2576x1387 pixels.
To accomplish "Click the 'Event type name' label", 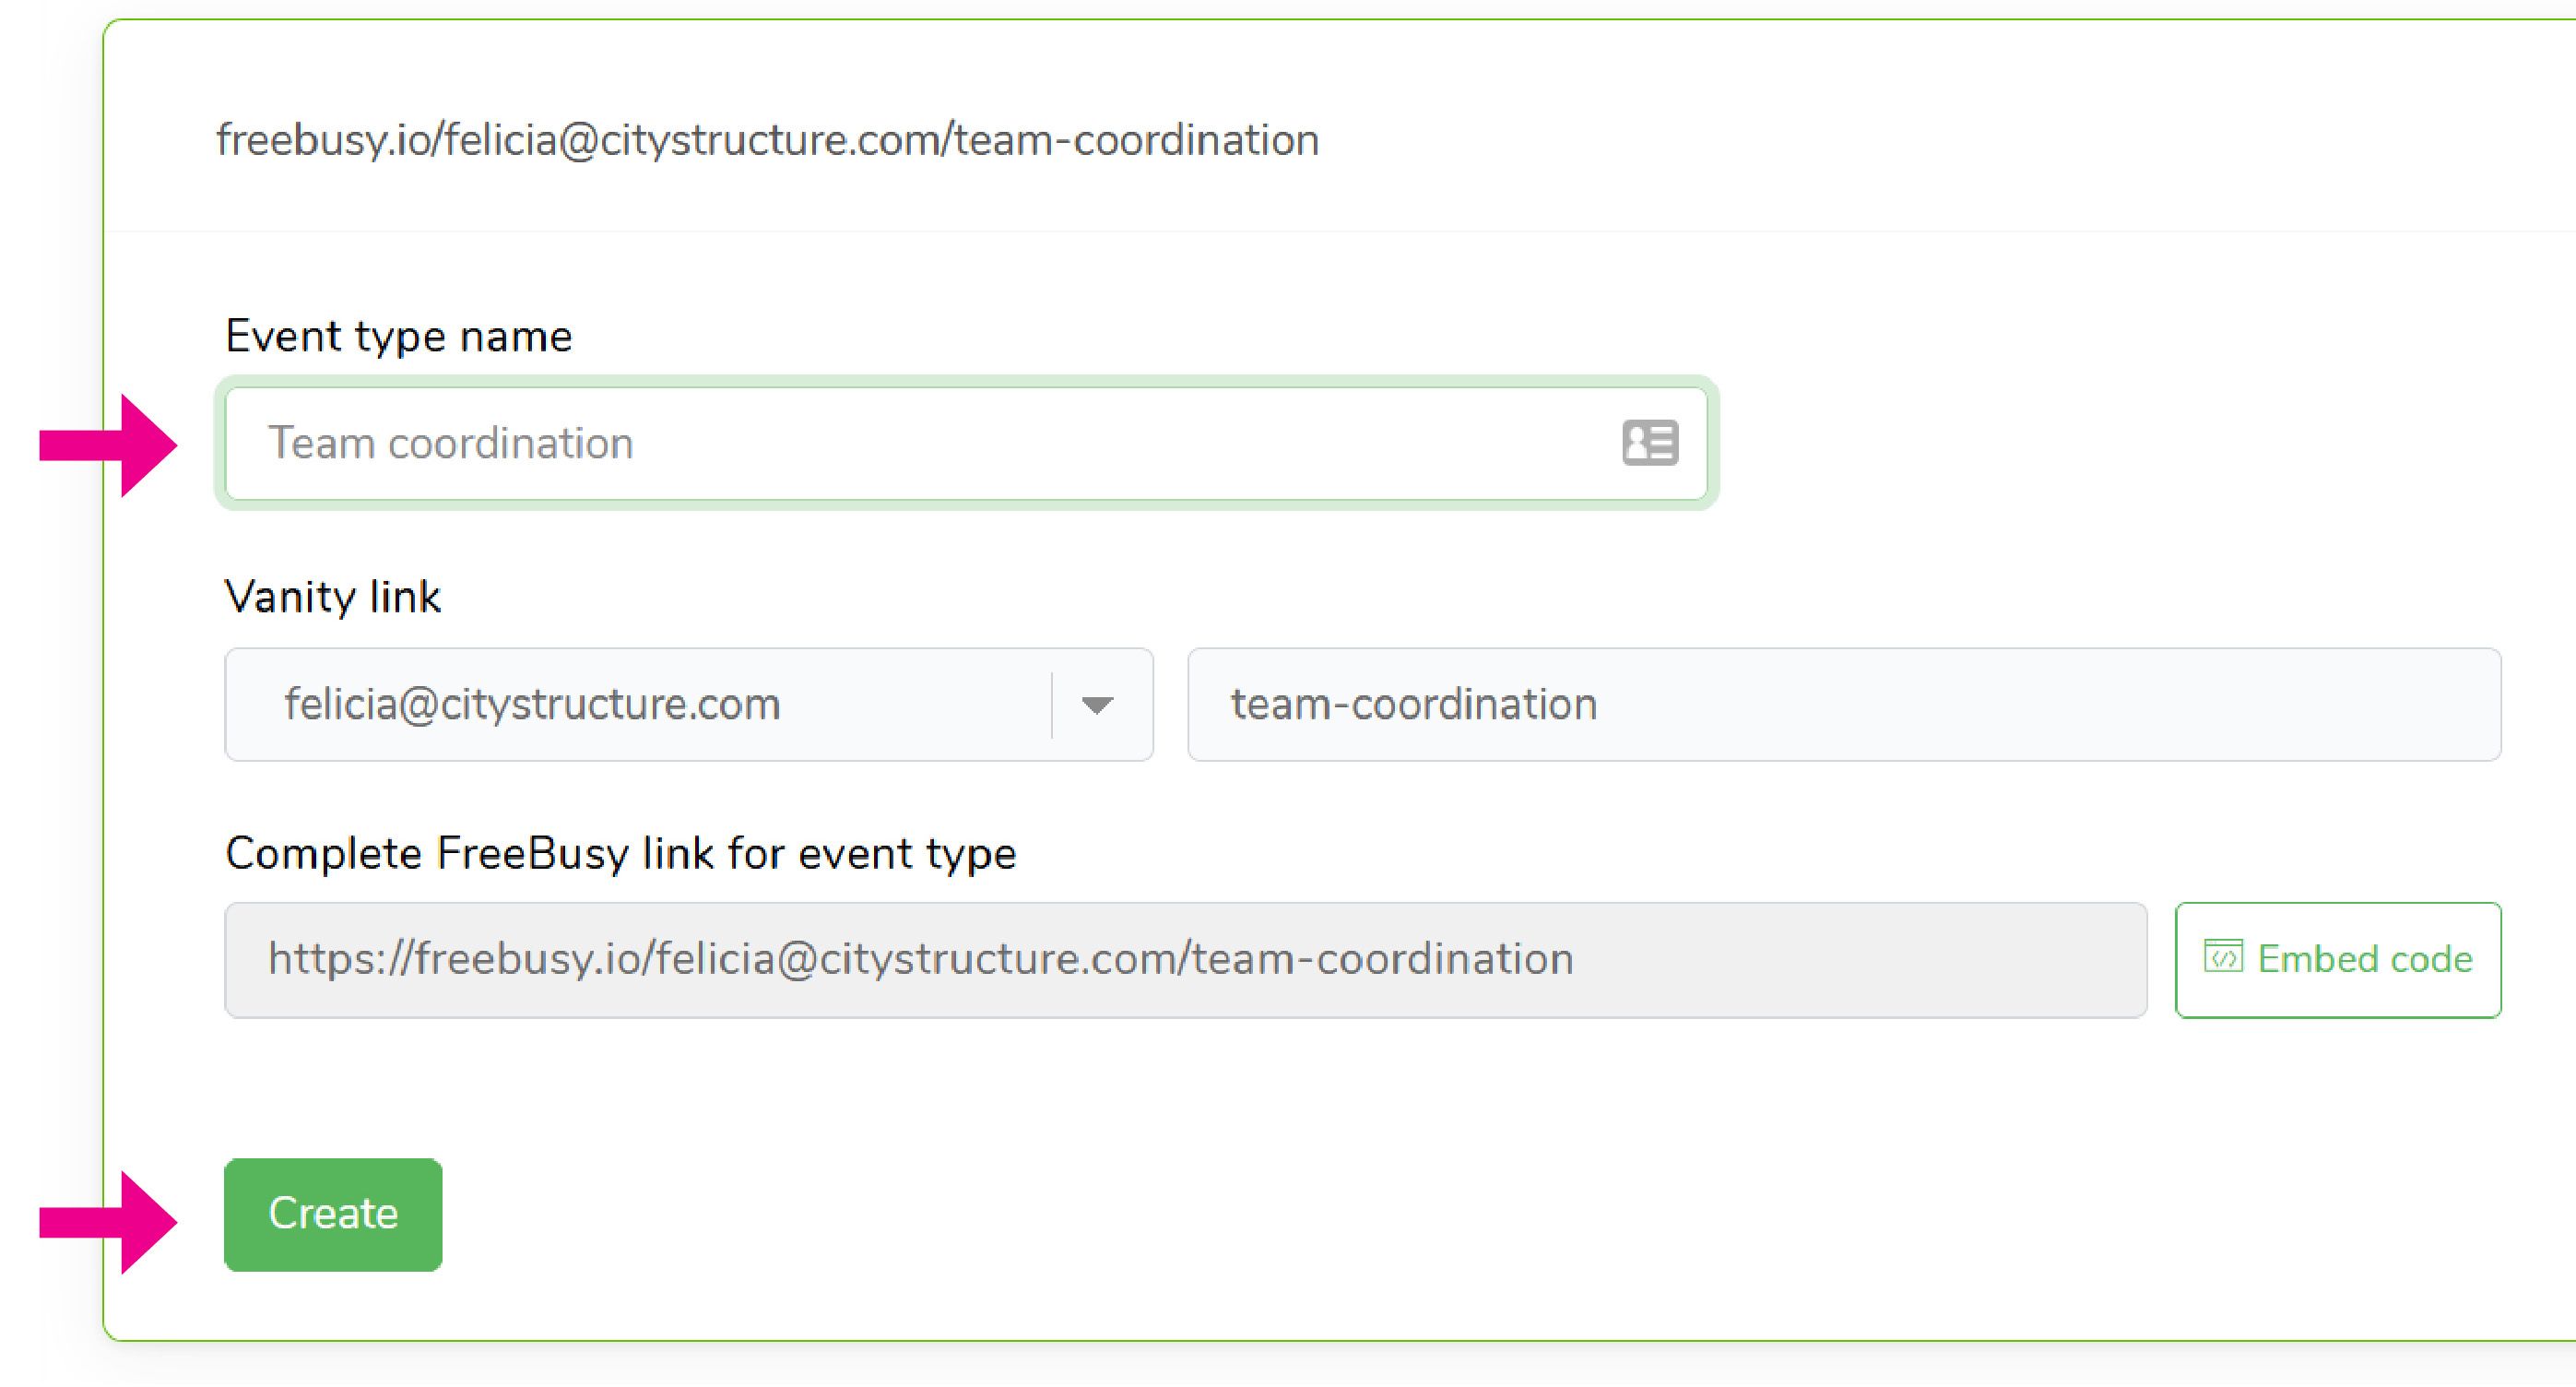I will [398, 336].
